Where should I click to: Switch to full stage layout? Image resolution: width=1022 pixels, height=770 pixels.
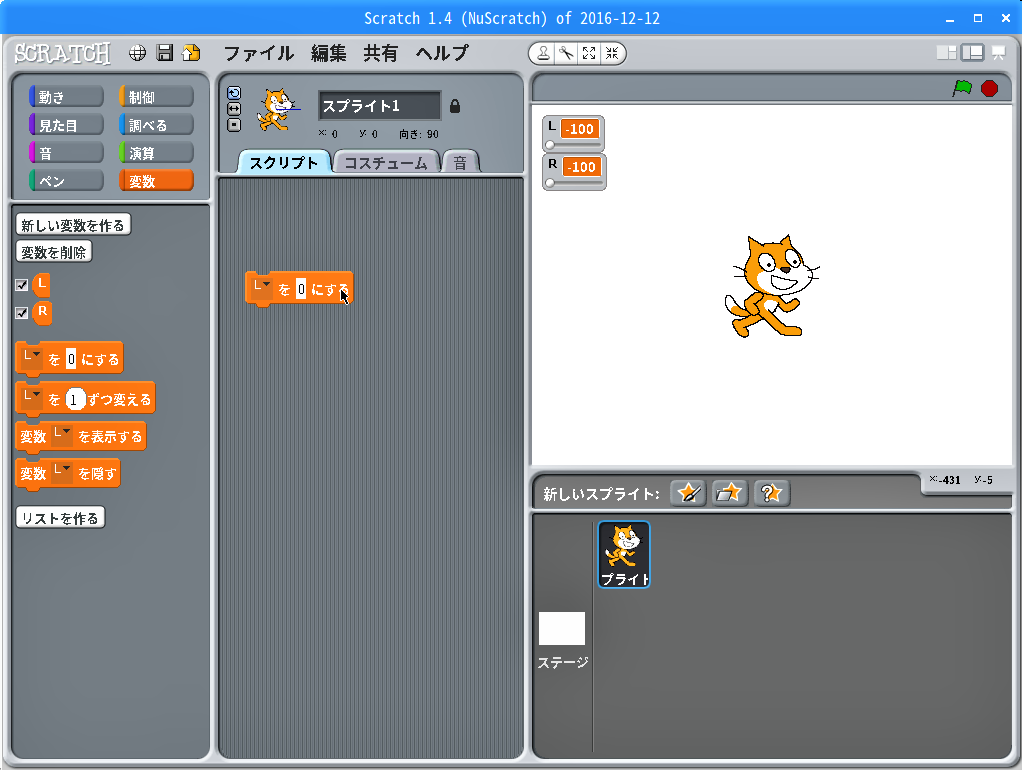972,53
